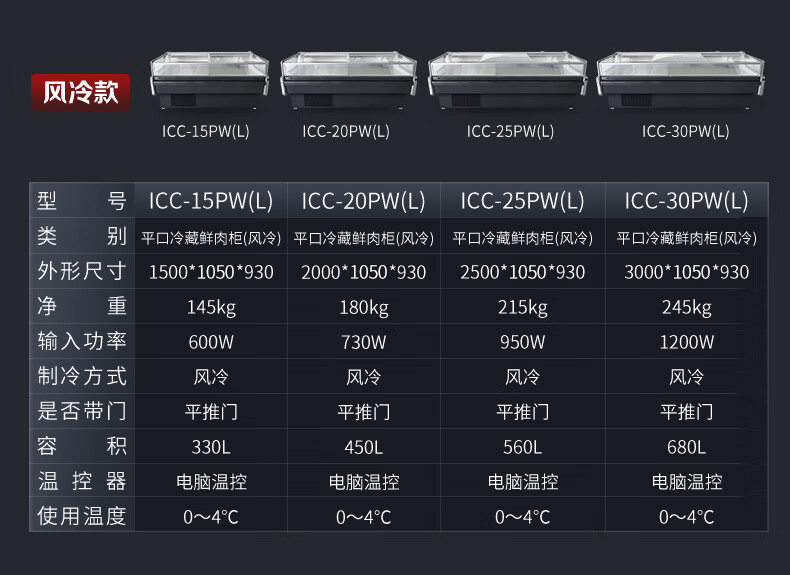Image resolution: width=790 pixels, height=575 pixels.
Task: Click the ICC-25PW(L) table column header
Action: pyautogui.click(x=522, y=201)
